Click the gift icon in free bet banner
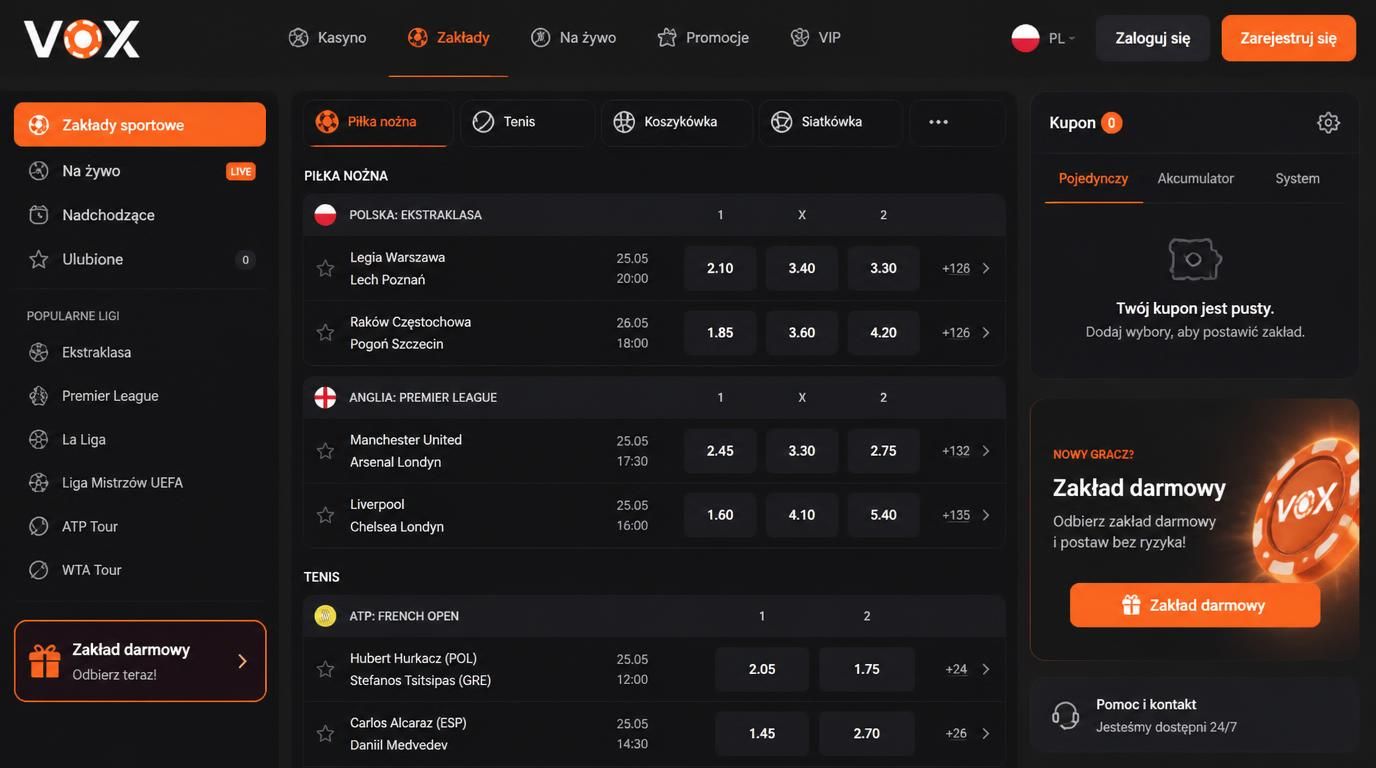This screenshot has width=1376, height=768. tap(45, 661)
